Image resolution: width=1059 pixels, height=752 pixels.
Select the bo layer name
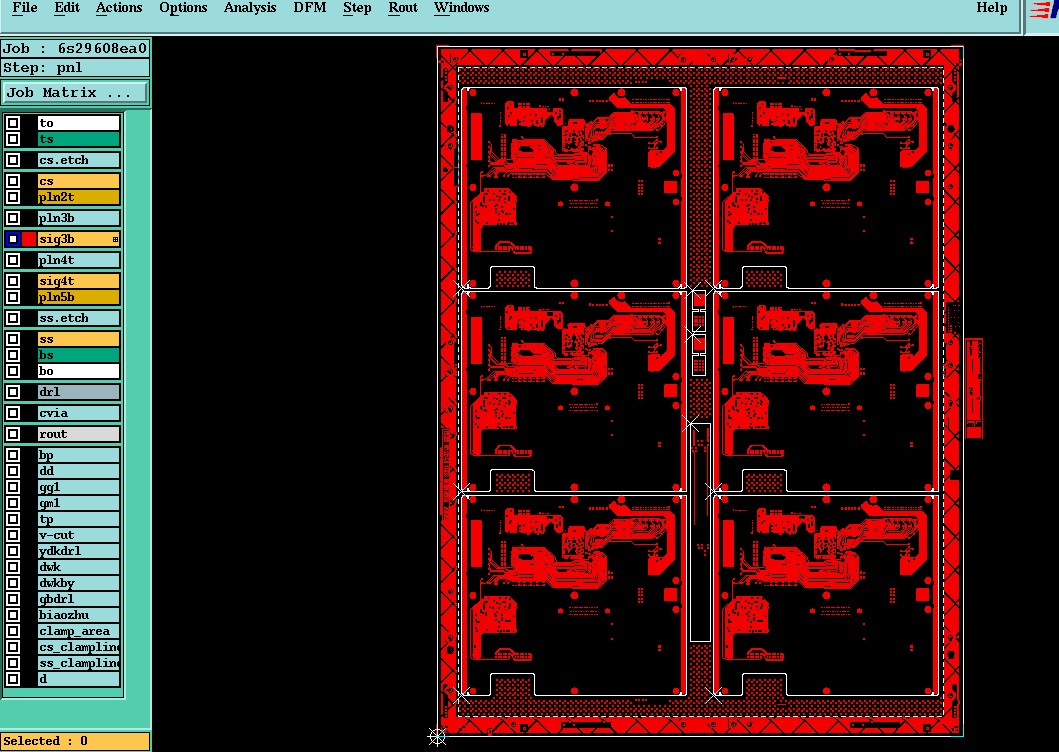[x=79, y=371]
